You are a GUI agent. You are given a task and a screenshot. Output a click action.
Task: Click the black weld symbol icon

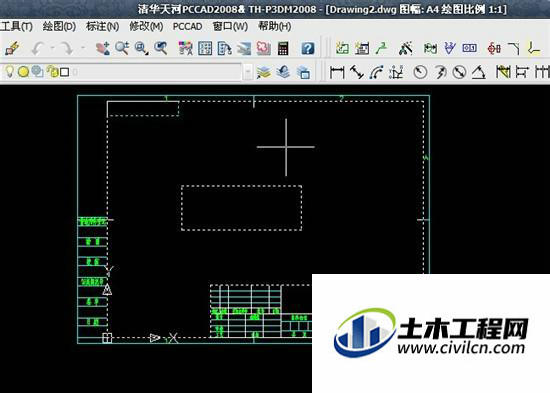pyautogui.click(x=406, y=48)
